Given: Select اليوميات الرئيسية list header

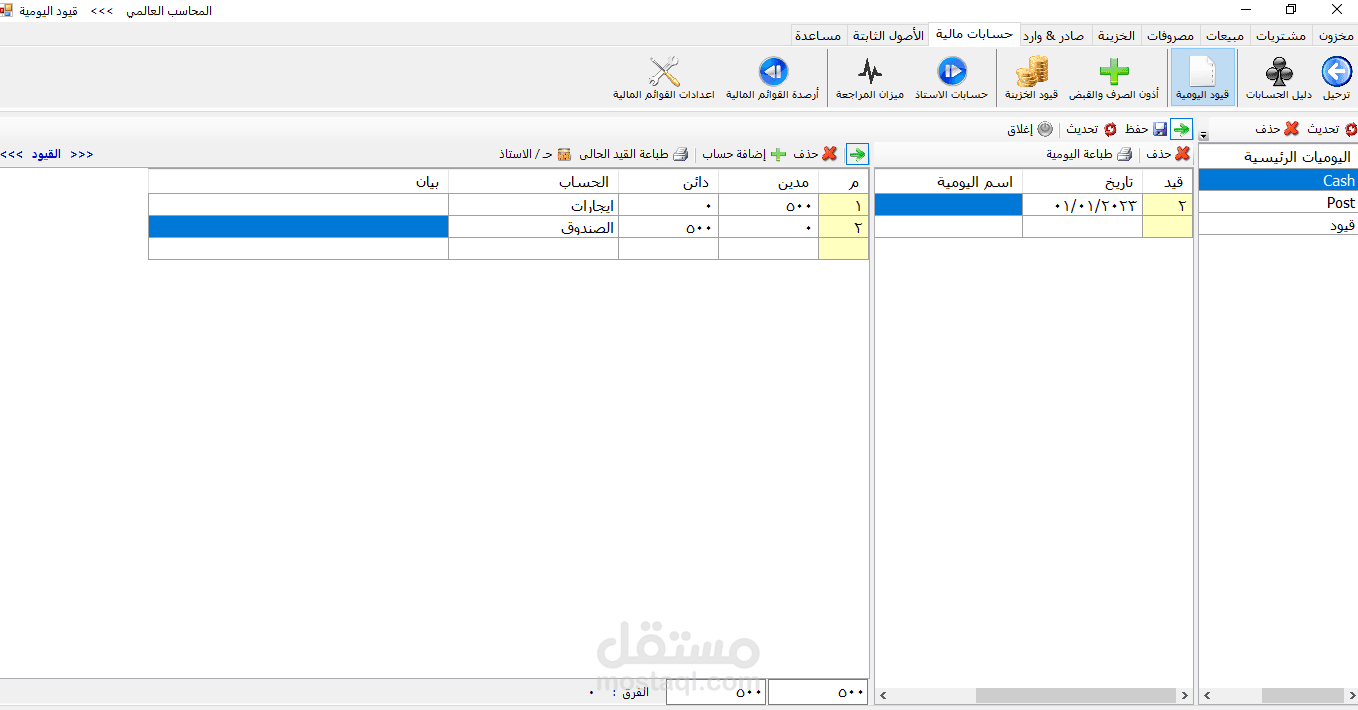Looking at the screenshot, I should [1278, 157].
